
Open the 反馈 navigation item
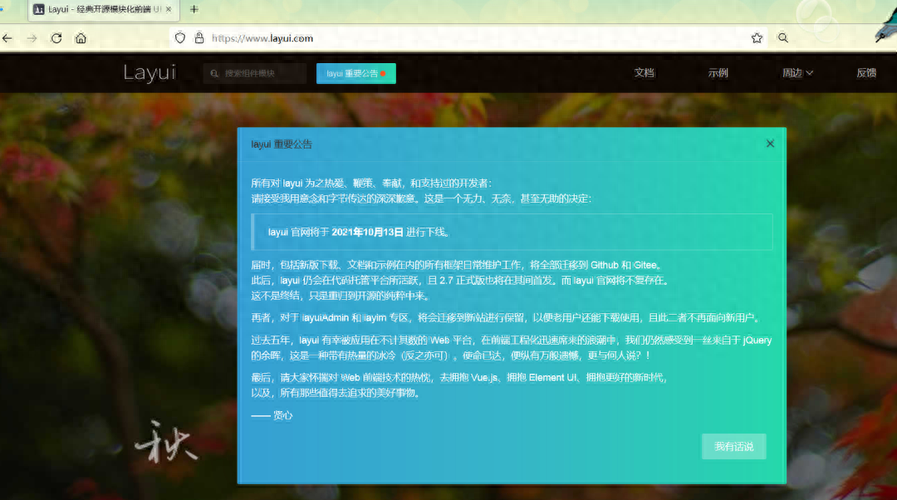coord(866,73)
